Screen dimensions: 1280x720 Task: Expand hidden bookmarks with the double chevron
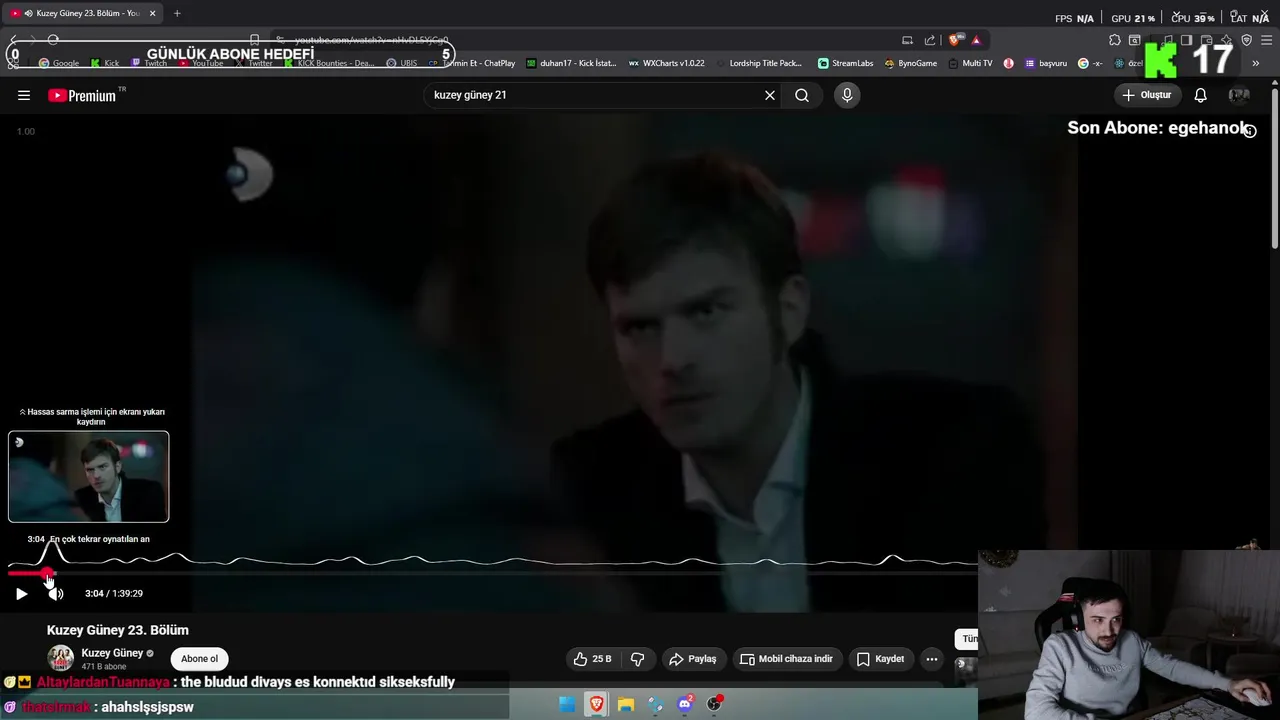click(x=1255, y=63)
